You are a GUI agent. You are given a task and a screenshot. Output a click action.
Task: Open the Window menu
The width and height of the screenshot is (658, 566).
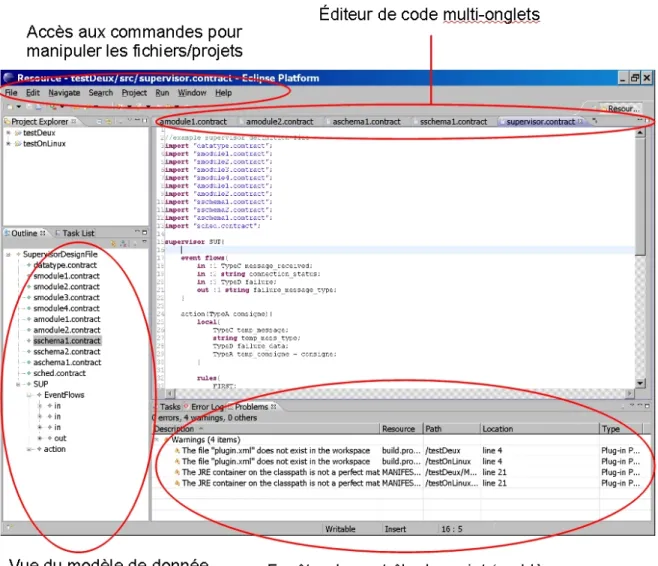(x=192, y=93)
